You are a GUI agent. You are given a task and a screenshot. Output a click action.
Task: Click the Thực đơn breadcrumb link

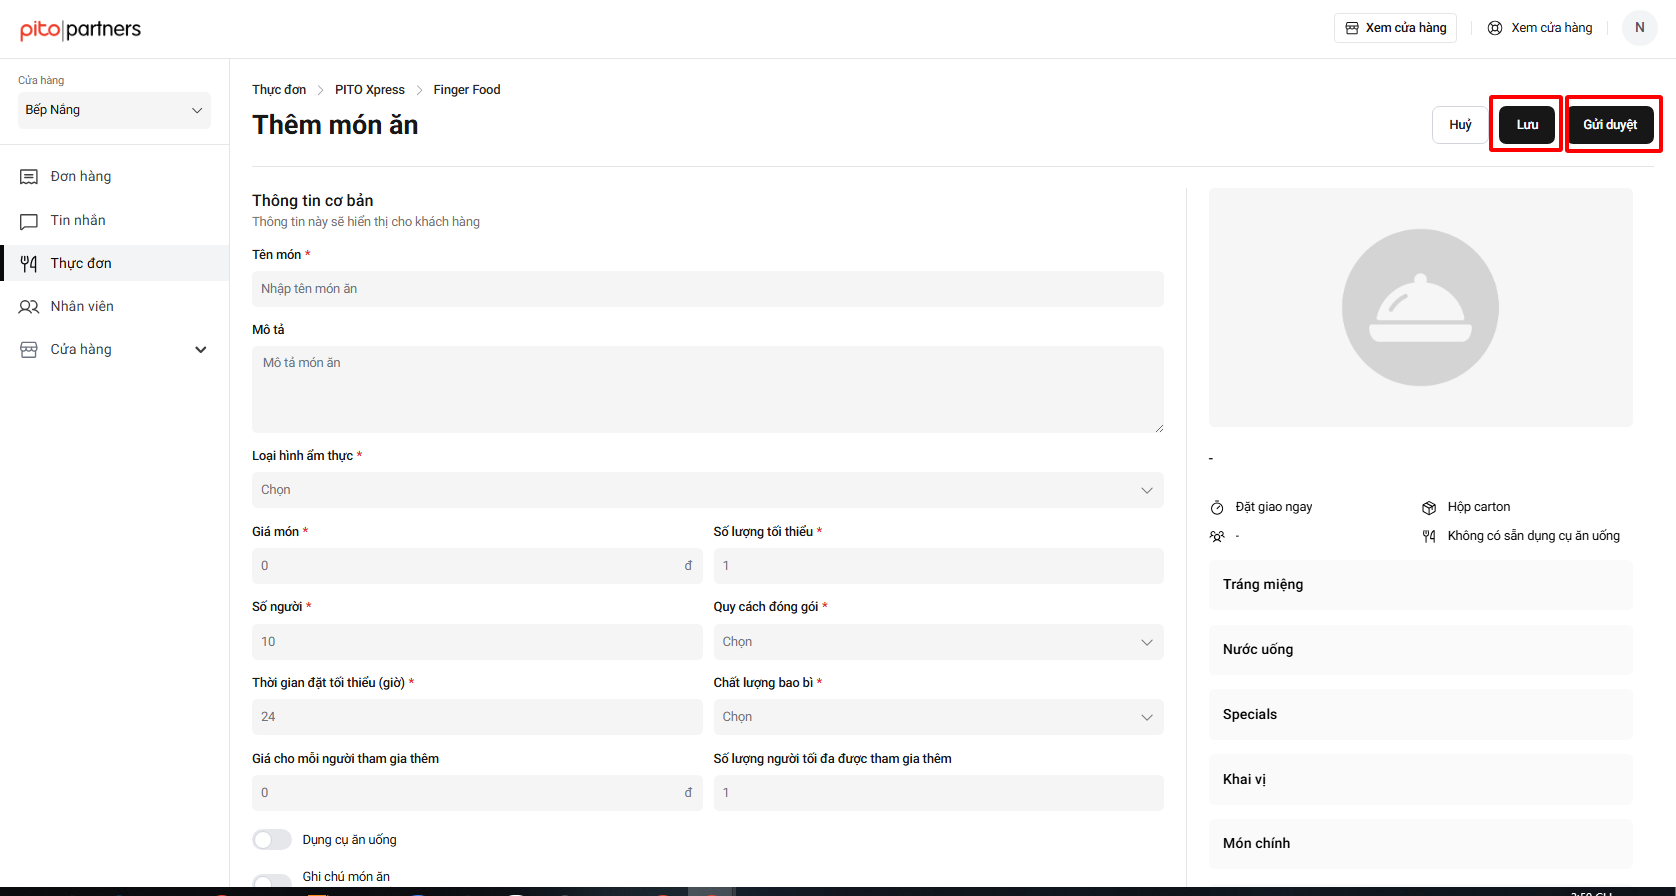(279, 90)
